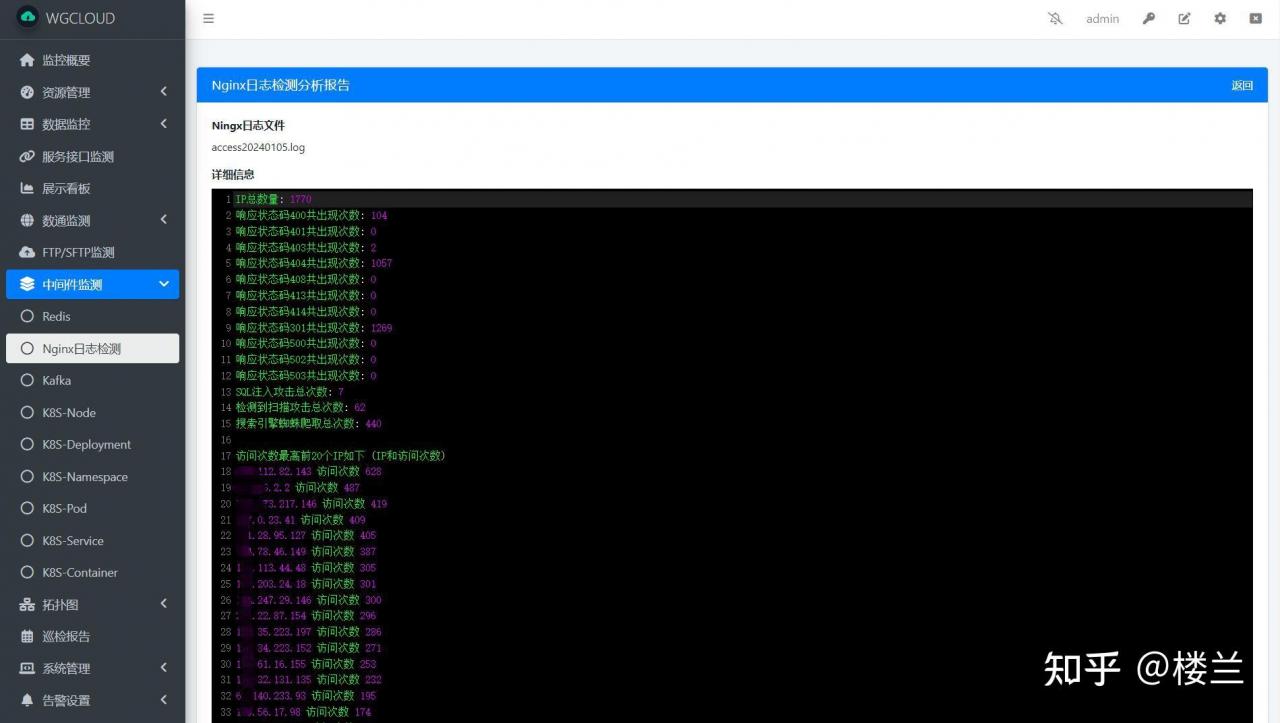Open the 展示看板 menu item
Viewport: 1280px width, 723px height.
click(x=92, y=188)
